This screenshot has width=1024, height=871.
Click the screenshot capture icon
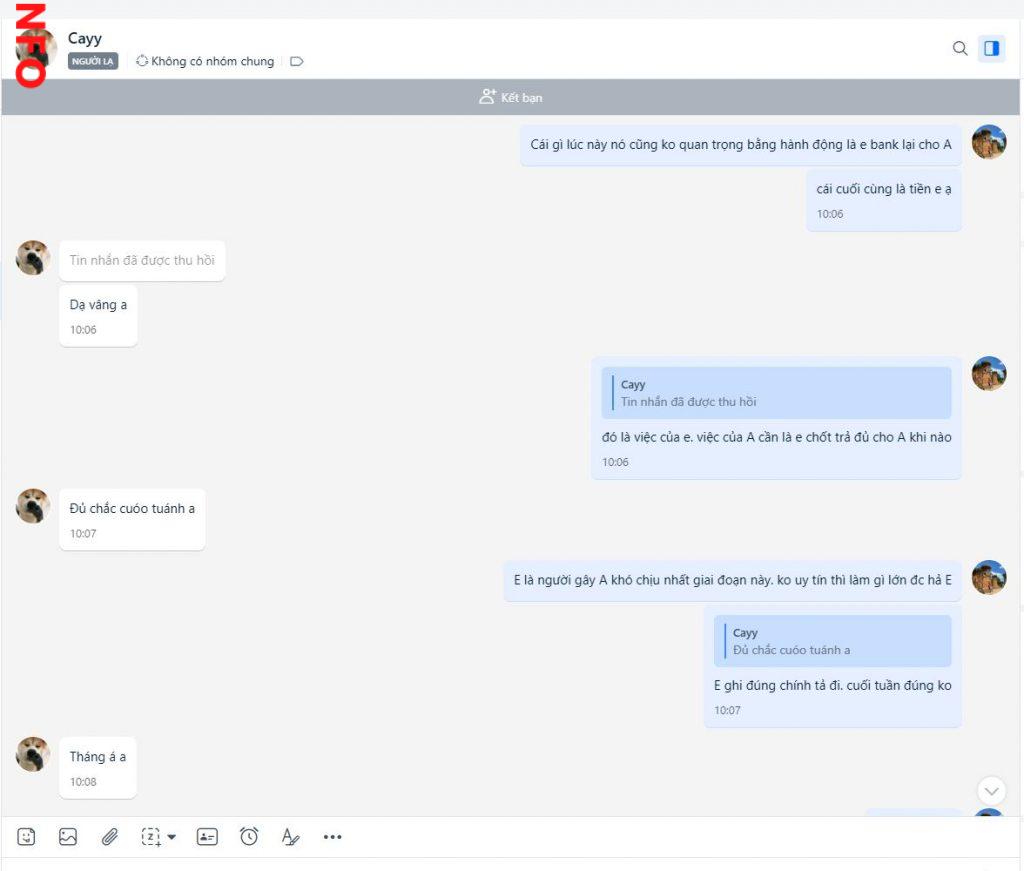click(x=151, y=837)
